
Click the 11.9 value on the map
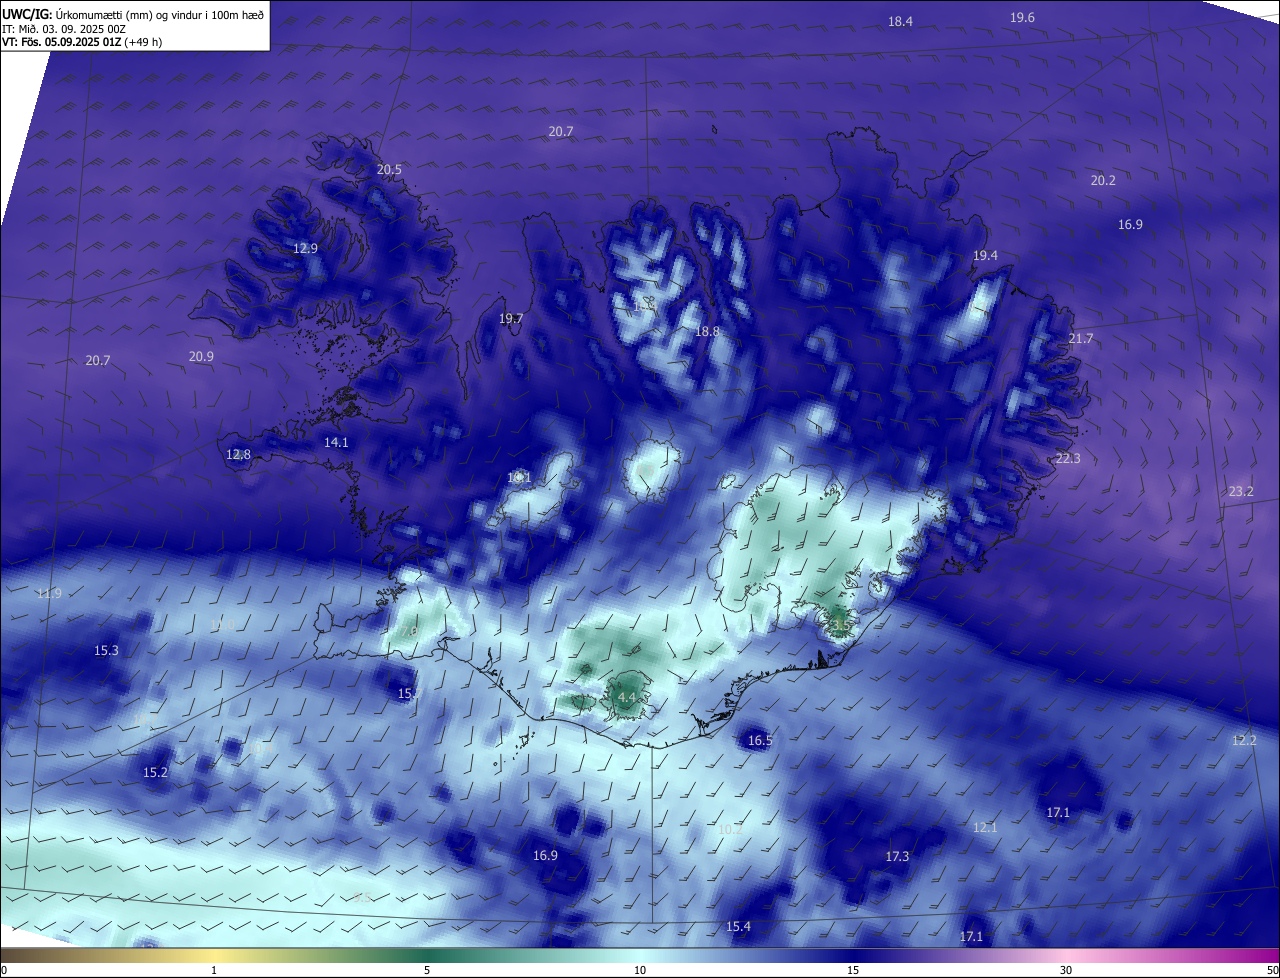click(49, 593)
